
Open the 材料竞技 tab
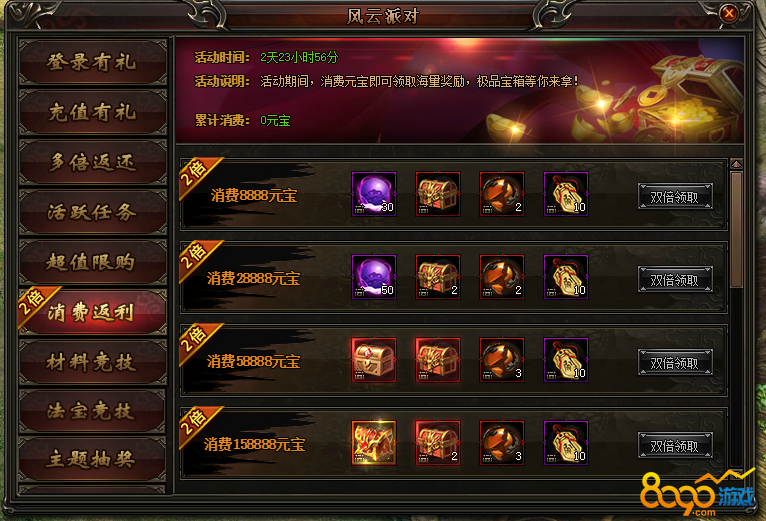[92, 362]
